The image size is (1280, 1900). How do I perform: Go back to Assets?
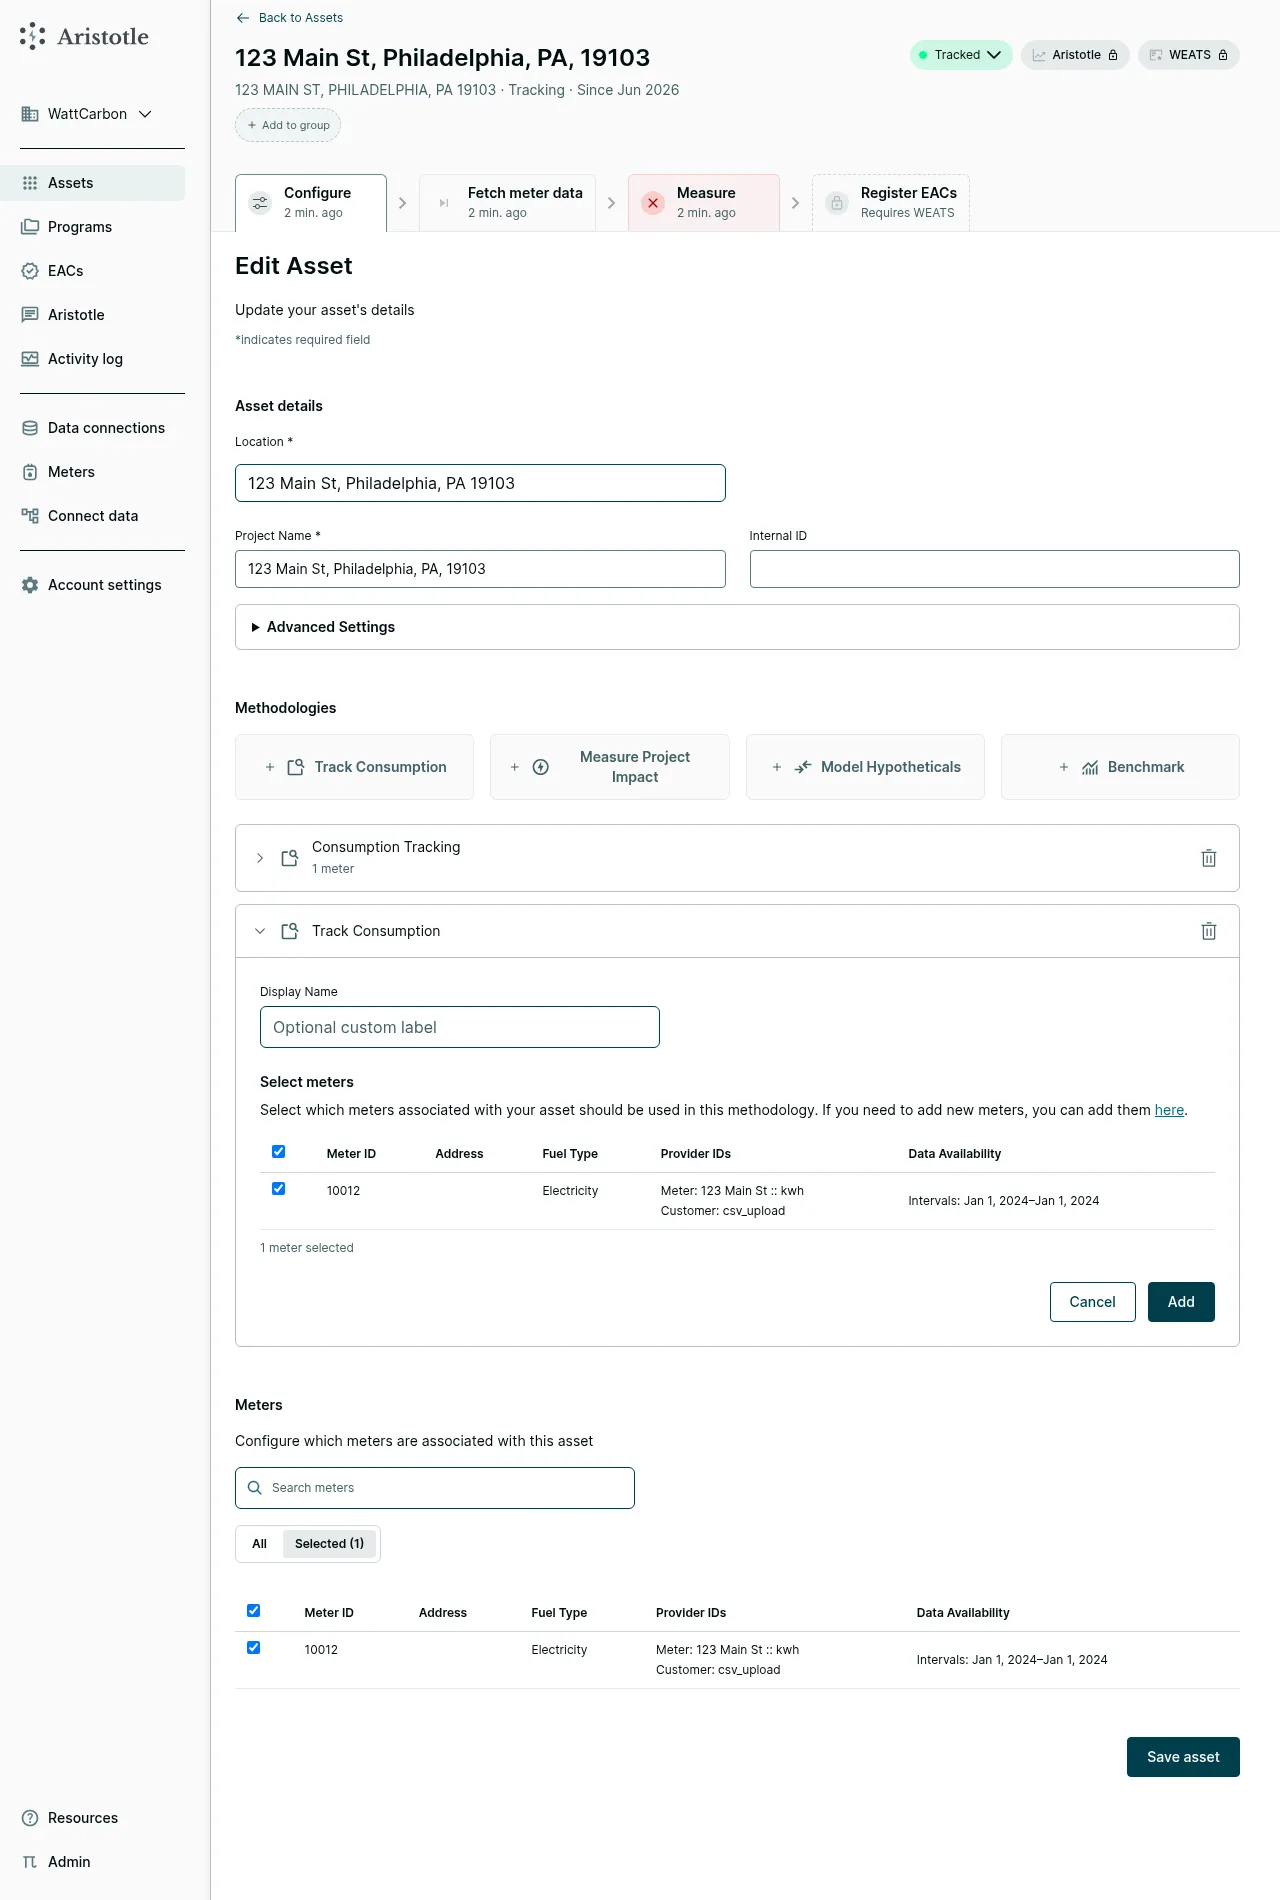point(289,18)
